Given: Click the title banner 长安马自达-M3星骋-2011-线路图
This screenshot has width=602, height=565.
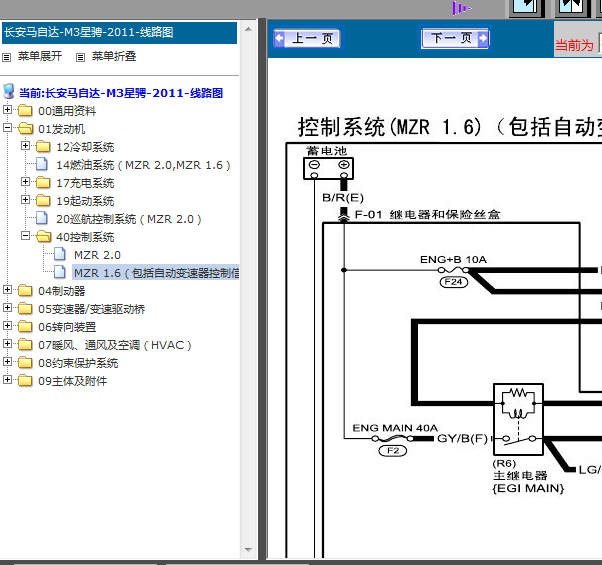Looking at the screenshot, I should 119,33.
